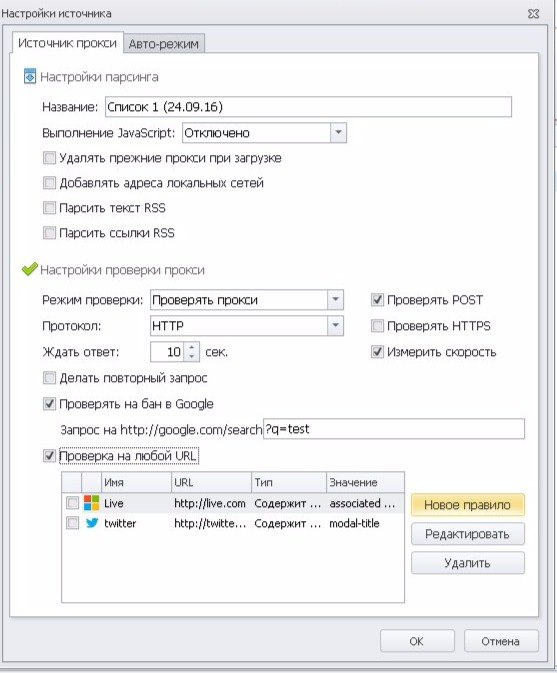Click the Редактировать button
Screen dimensions: 557x673
[468, 534]
